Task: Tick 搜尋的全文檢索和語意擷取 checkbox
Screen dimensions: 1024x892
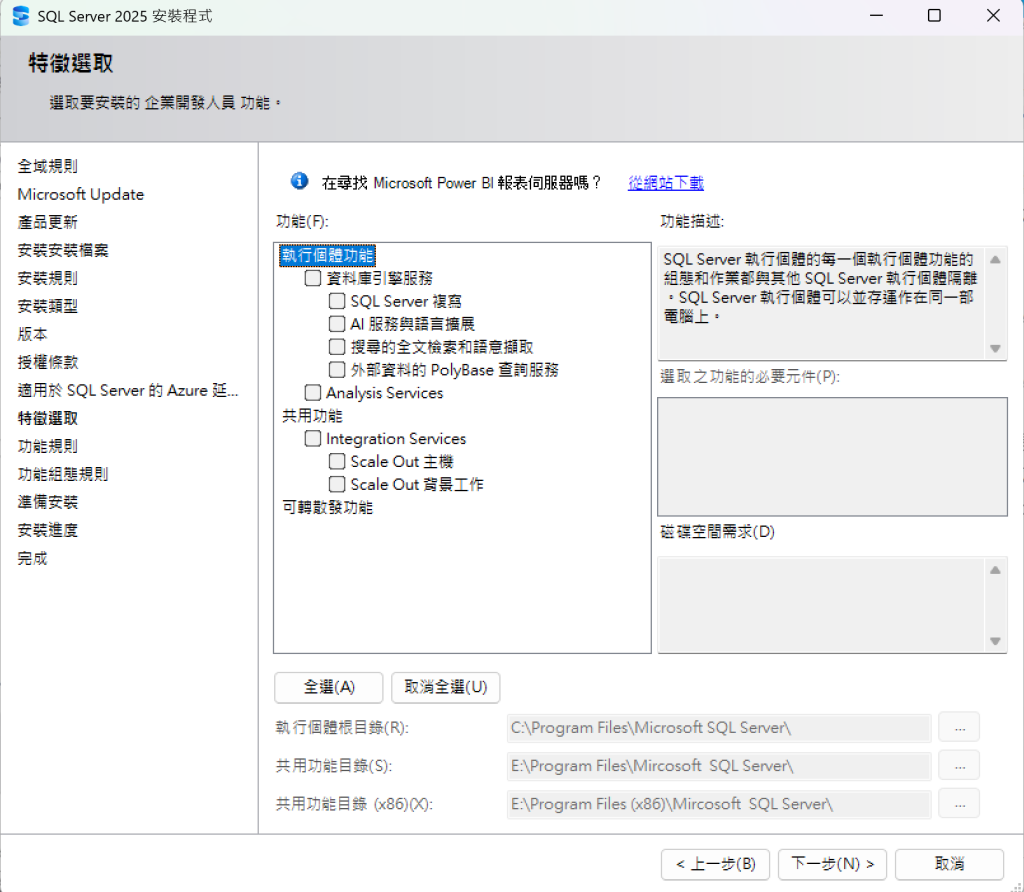Action: (x=337, y=347)
